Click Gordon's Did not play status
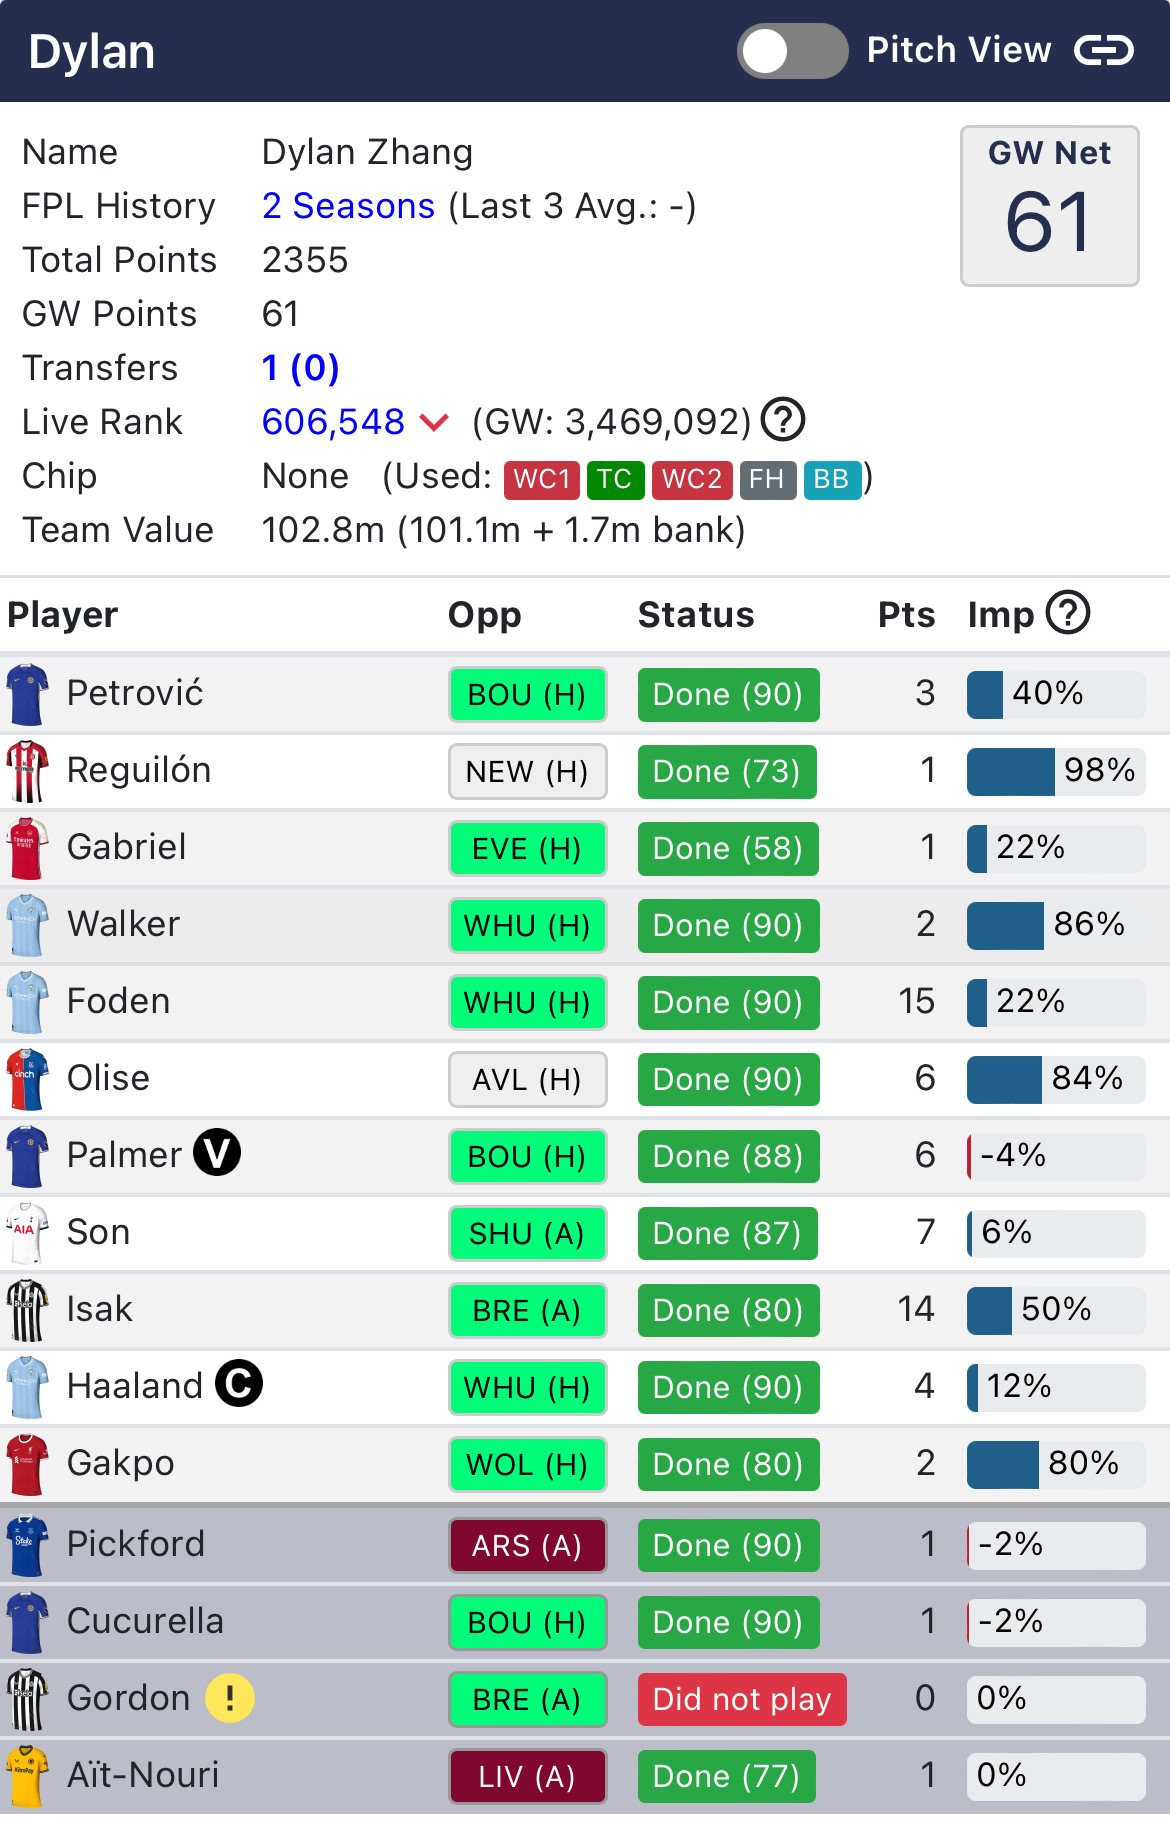The width and height of the screenshot is (1170, 1822). pos(742,1699)
